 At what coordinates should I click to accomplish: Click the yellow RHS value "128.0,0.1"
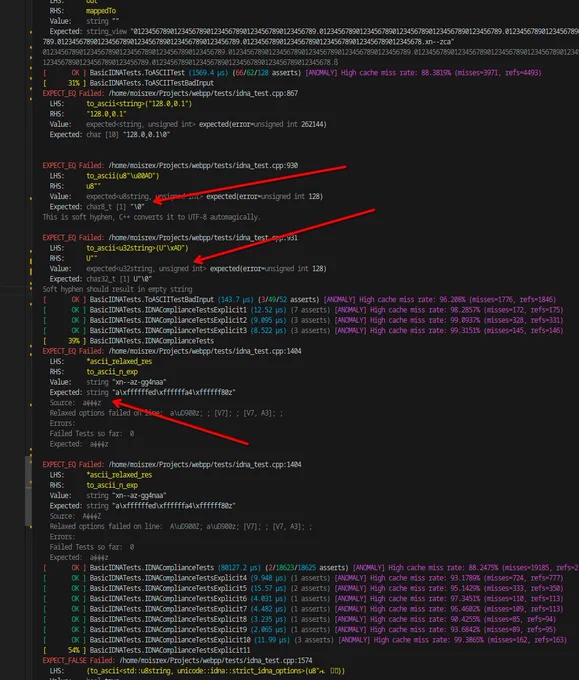point(106,114)
